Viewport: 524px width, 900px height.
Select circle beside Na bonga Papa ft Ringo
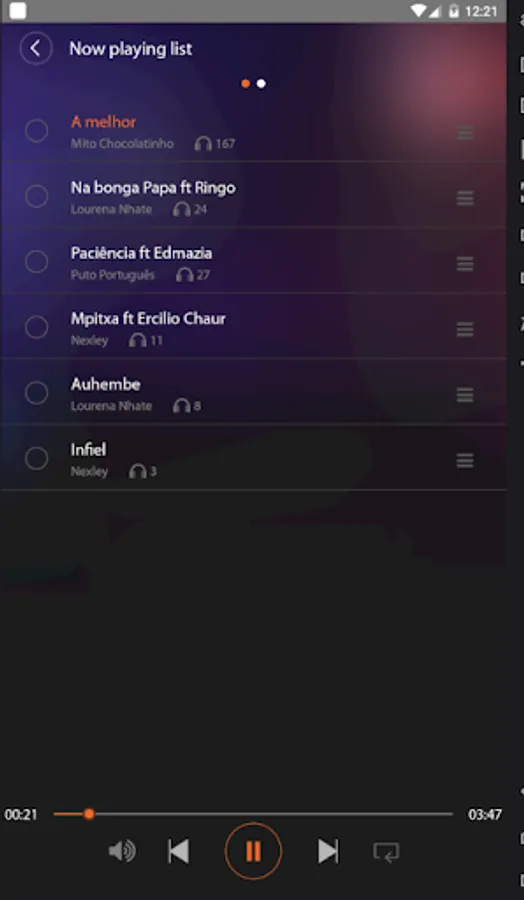click(x=37, y=196)
